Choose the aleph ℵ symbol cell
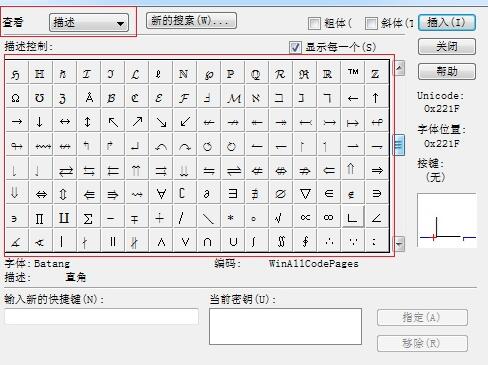This screenshot has width=488, height=365. tap(256, 97)
